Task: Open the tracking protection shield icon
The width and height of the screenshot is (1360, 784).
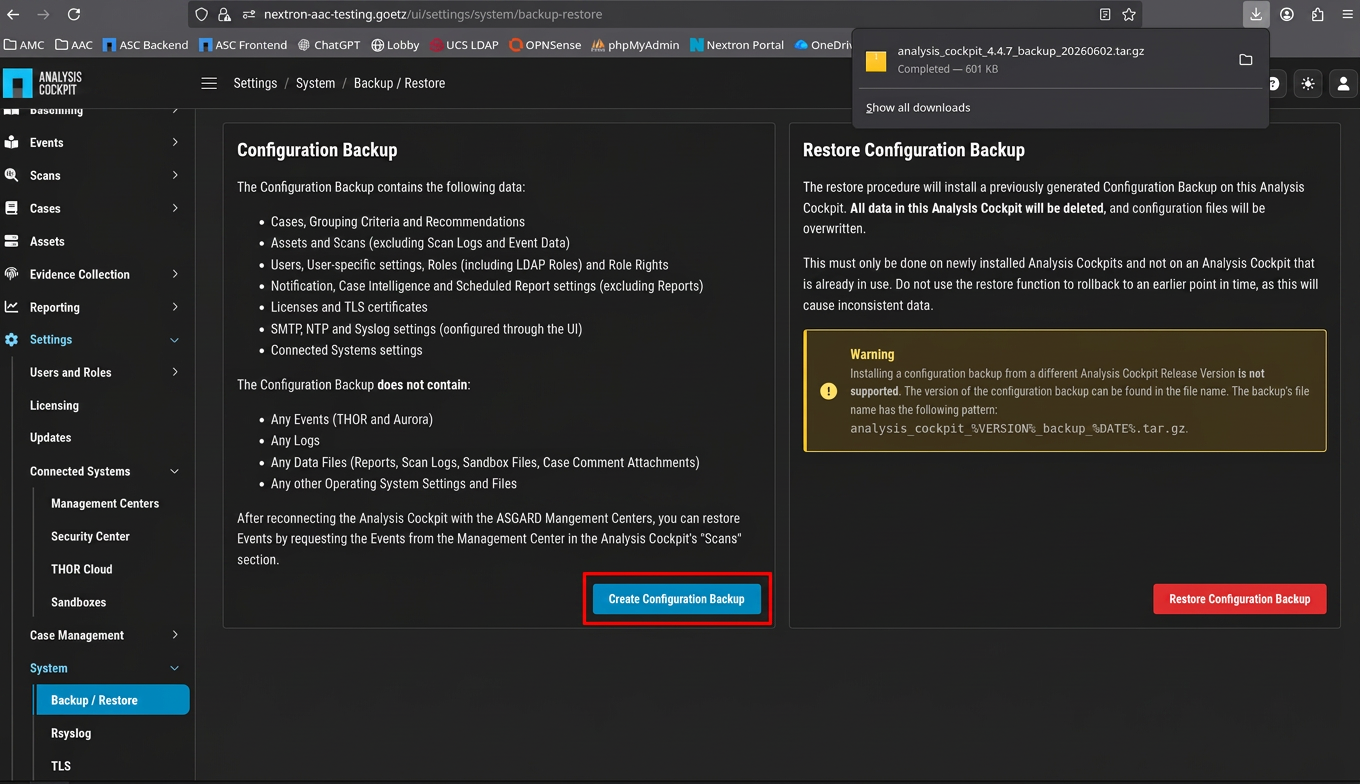Action: pos(201,15)
